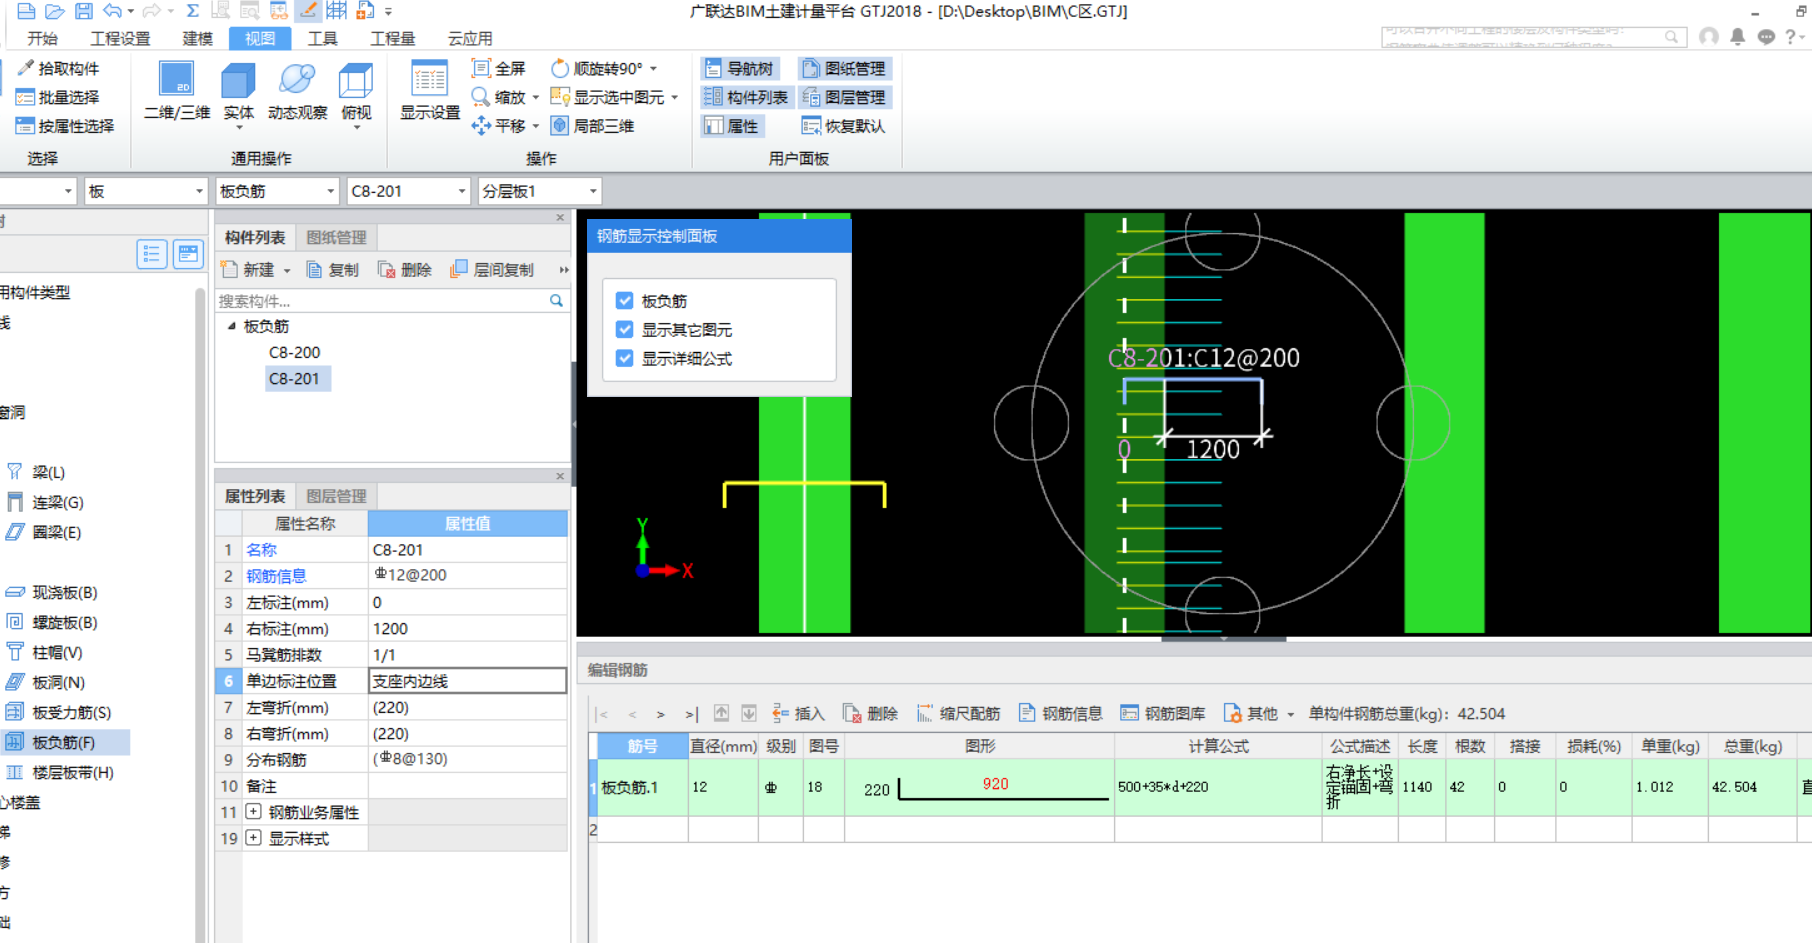1812x943 pixels.
Task: Open the 工程量 ribbon tab
Action: (392, 38)
